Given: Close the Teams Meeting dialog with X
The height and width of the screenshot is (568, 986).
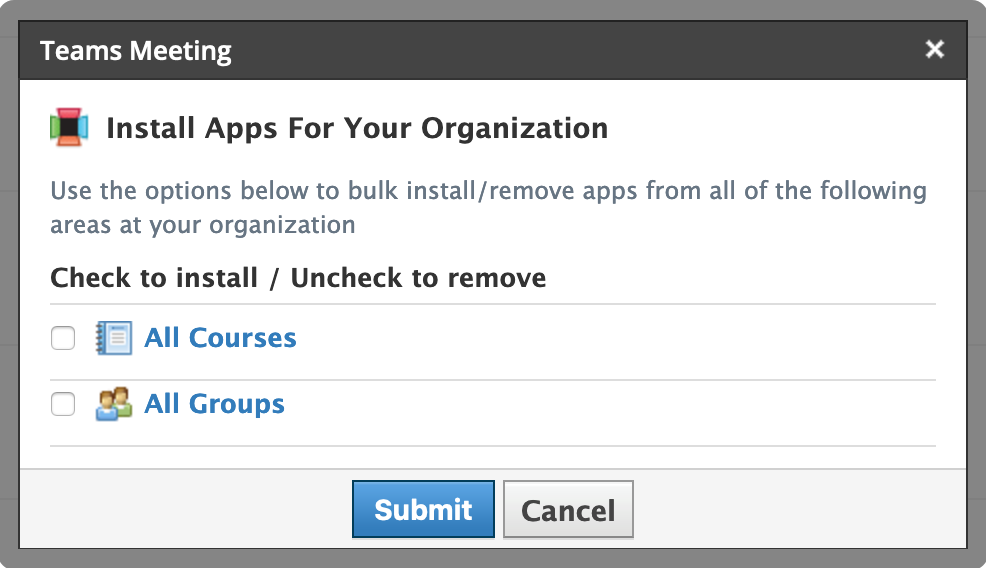Looking at the screenshot, I should coord(935,49).
